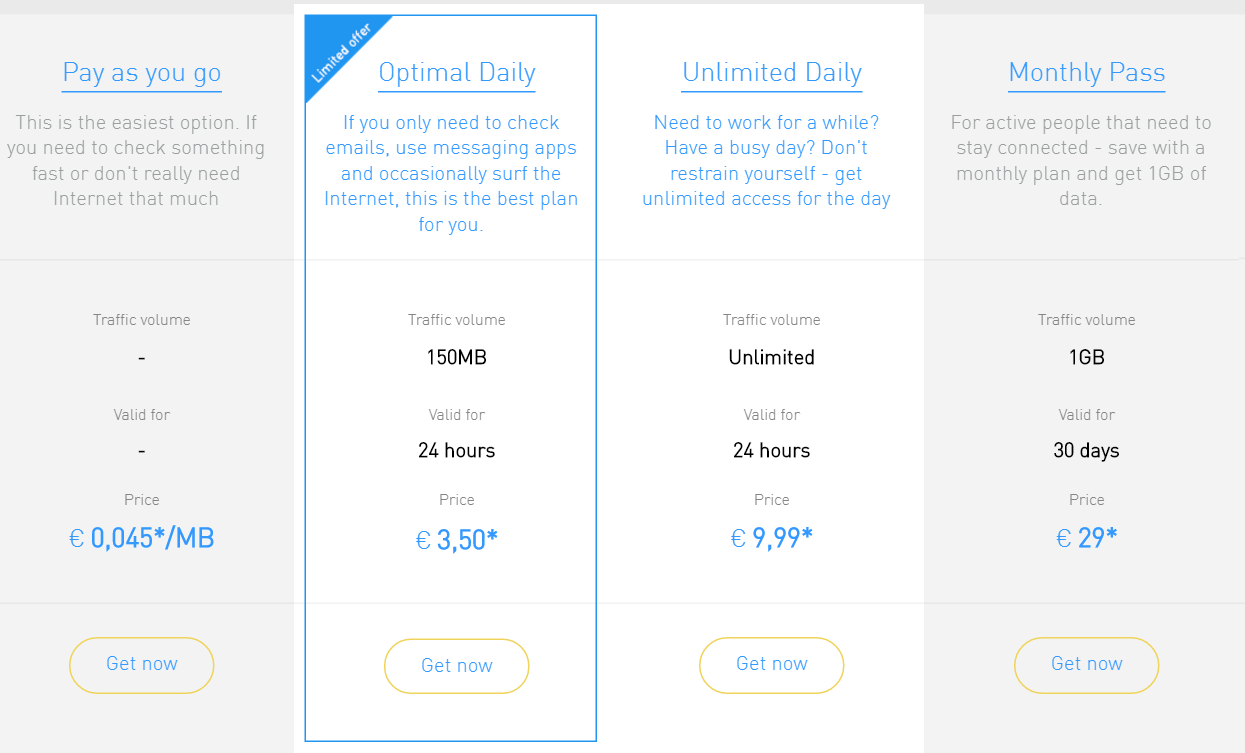Click the € 0,045*/MB price
This screenshot has height=753, width=1245.
coord(141,539)
